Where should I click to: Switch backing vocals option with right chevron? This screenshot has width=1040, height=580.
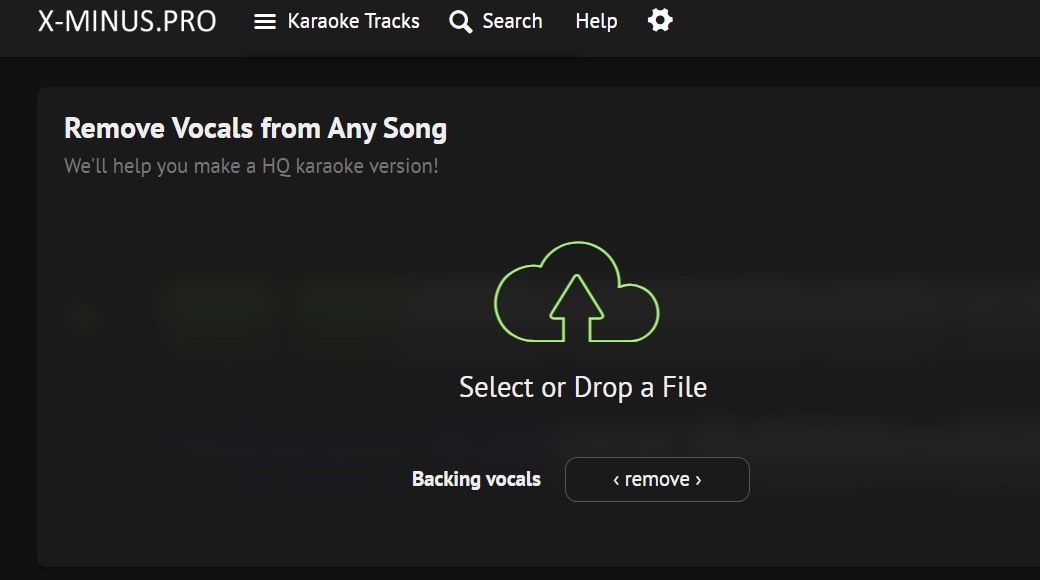(x=698, y=480)
